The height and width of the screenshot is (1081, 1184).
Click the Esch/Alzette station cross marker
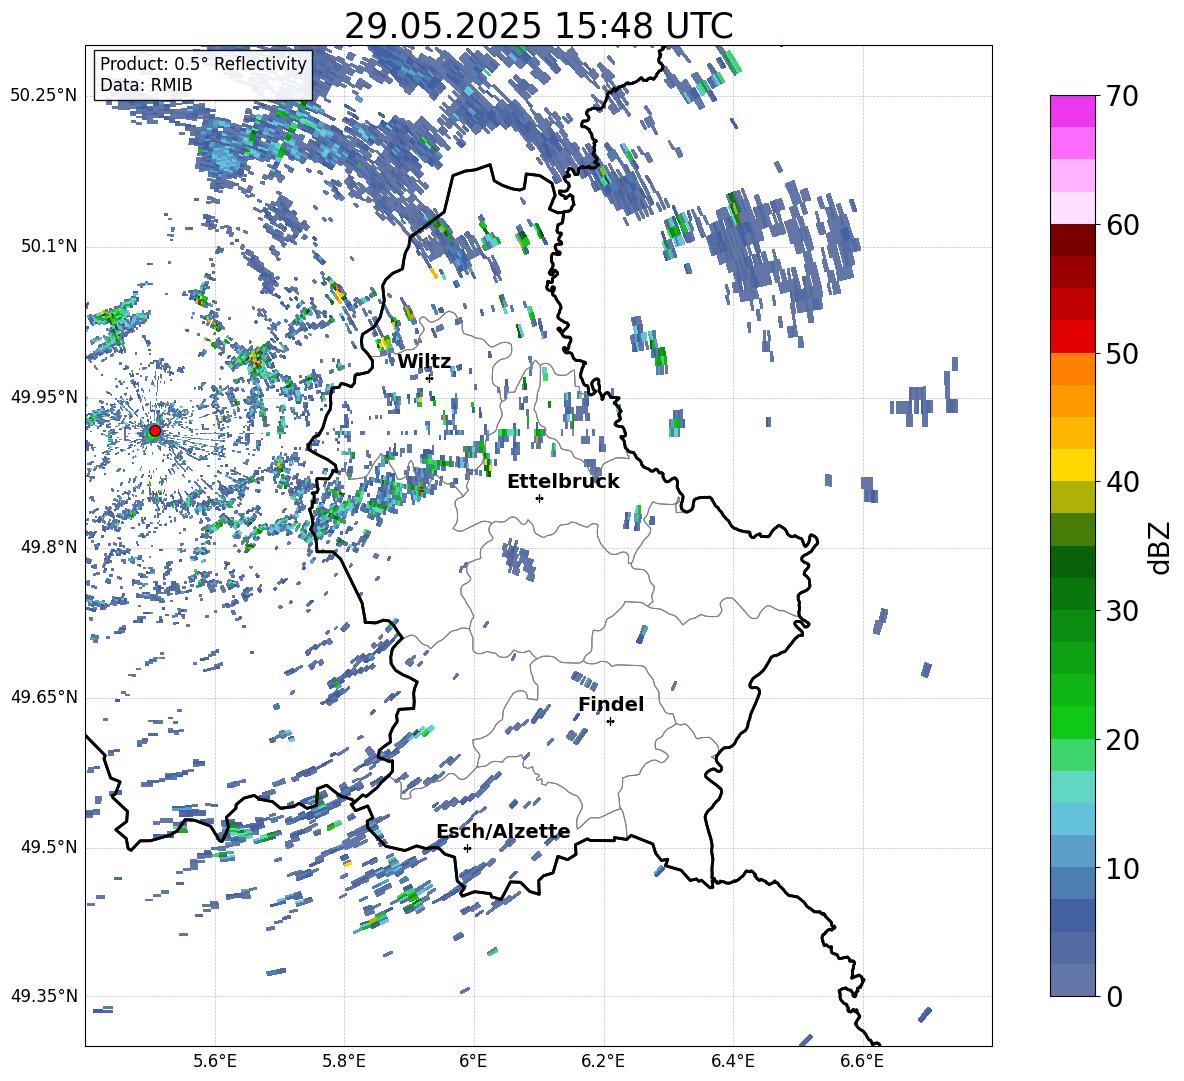[467, 848]
